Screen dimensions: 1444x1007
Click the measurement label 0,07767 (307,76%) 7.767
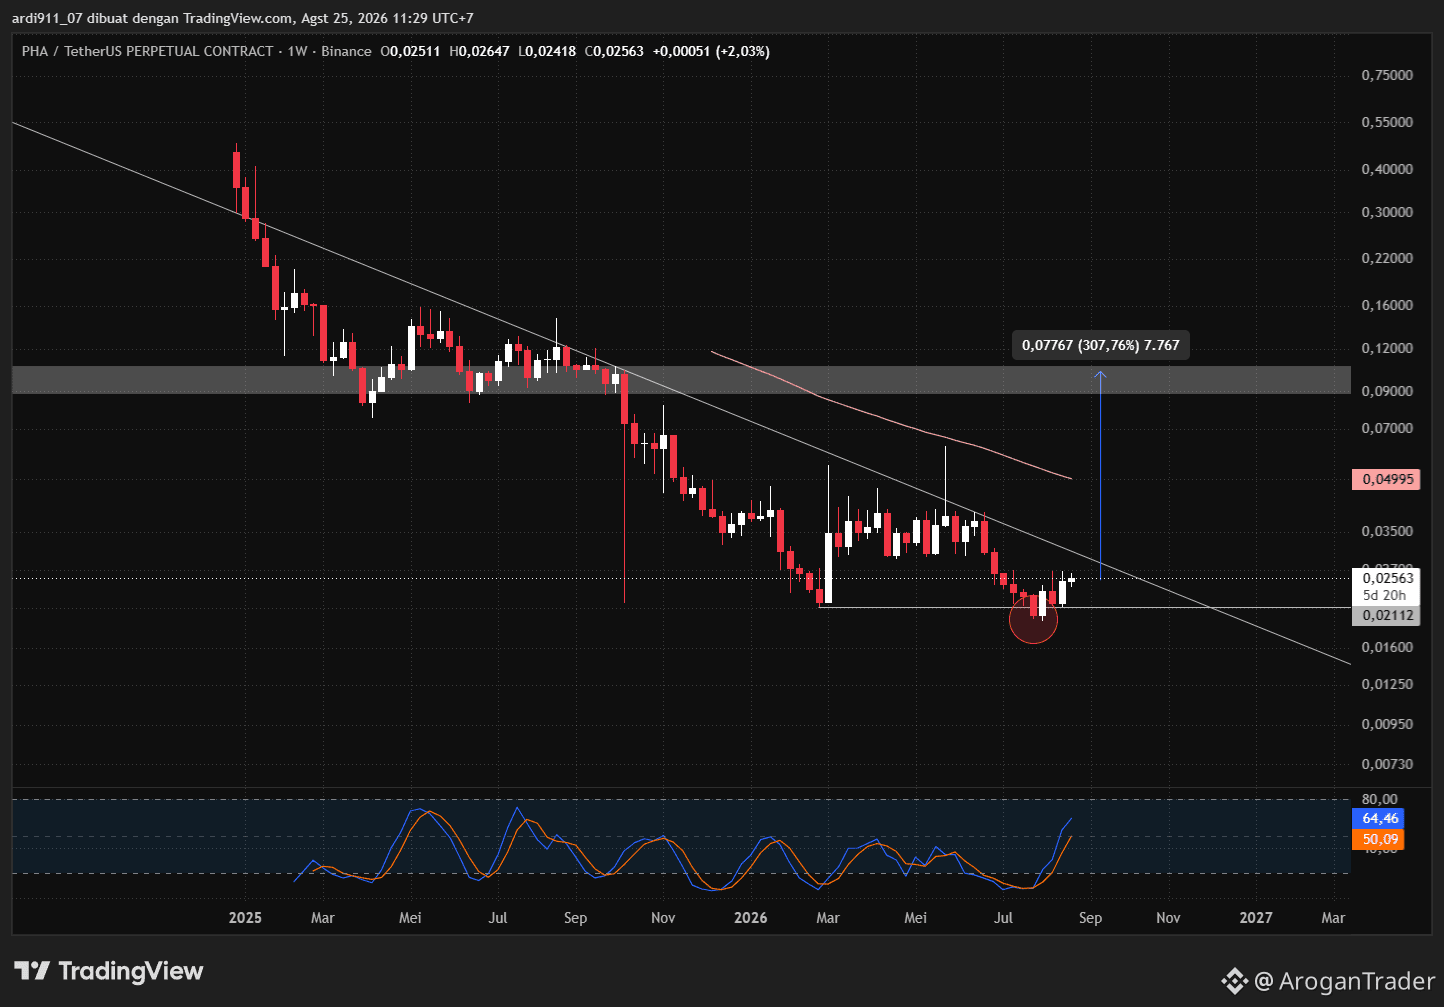tap(1100, 345)
